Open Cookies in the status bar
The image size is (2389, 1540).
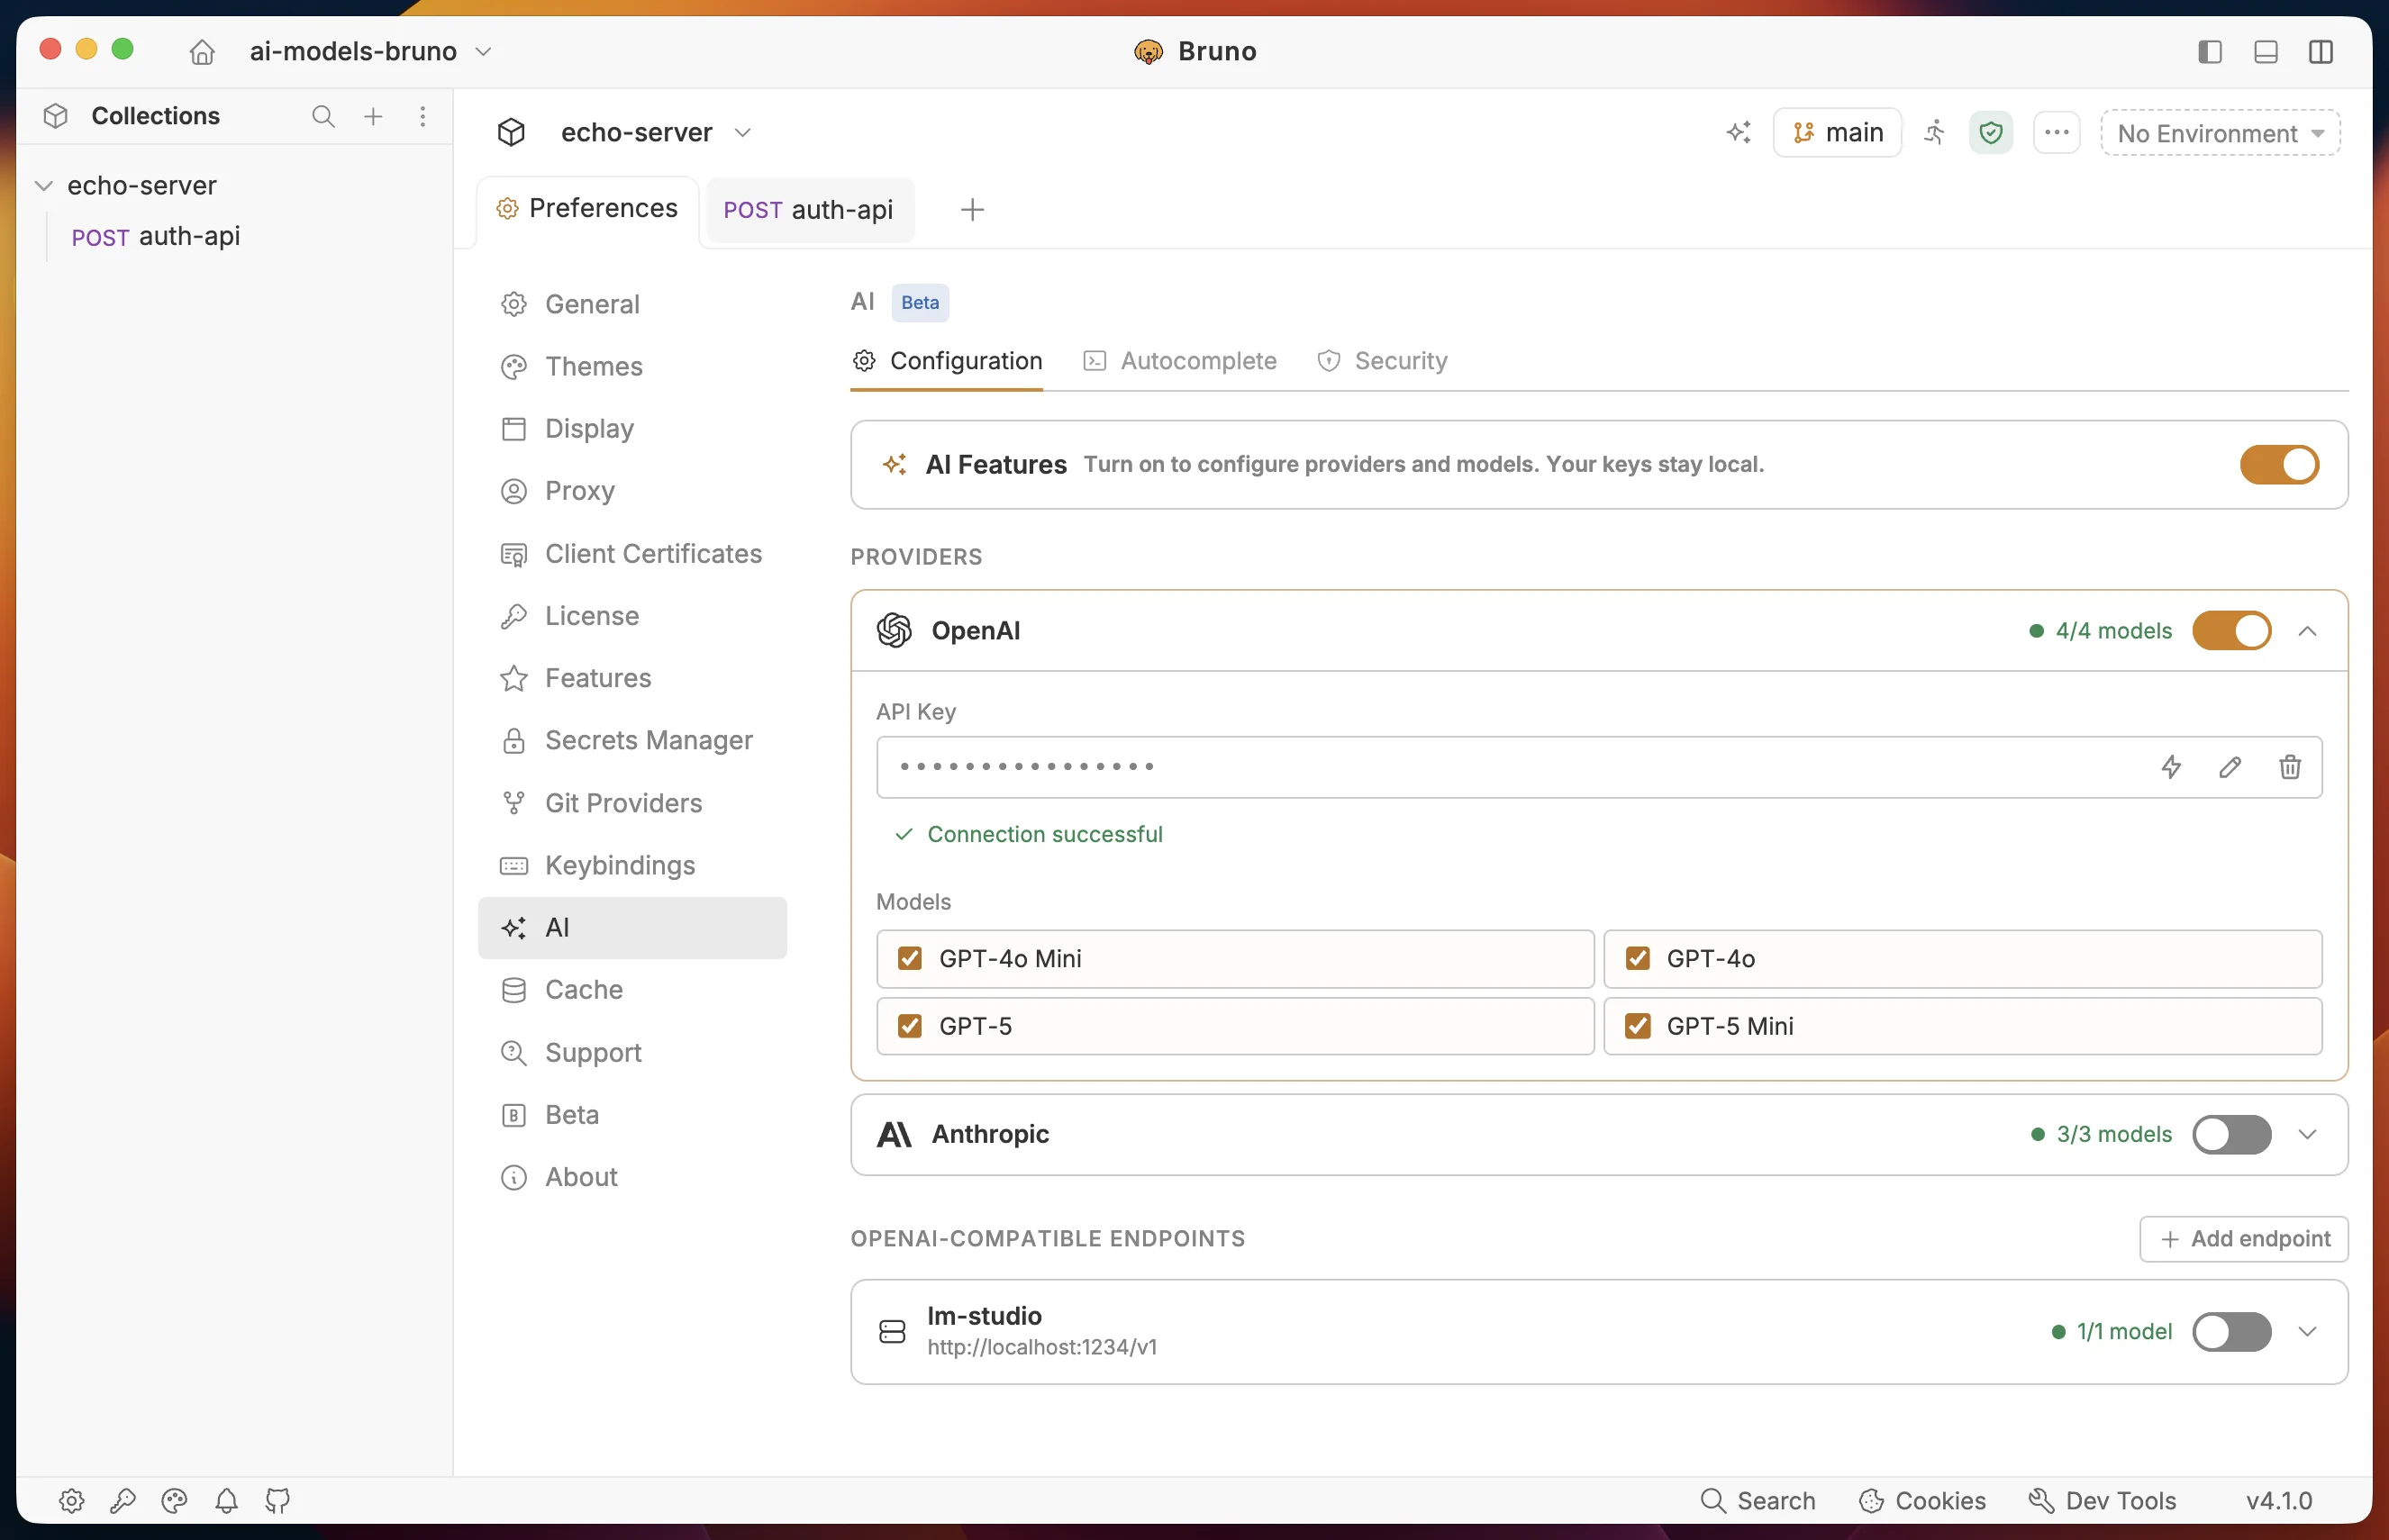click(x=1922, y=1500)
